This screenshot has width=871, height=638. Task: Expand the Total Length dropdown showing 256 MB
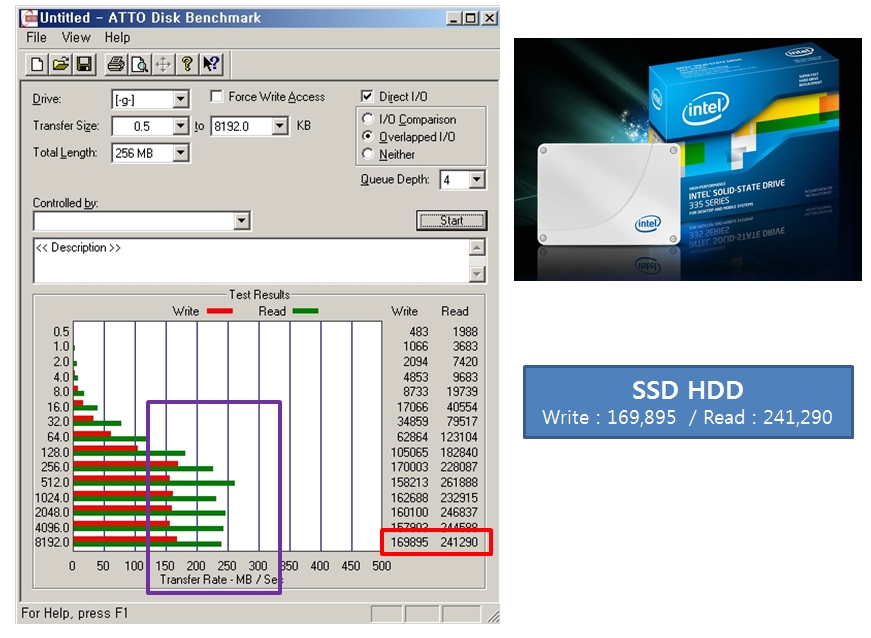(180, 153)
